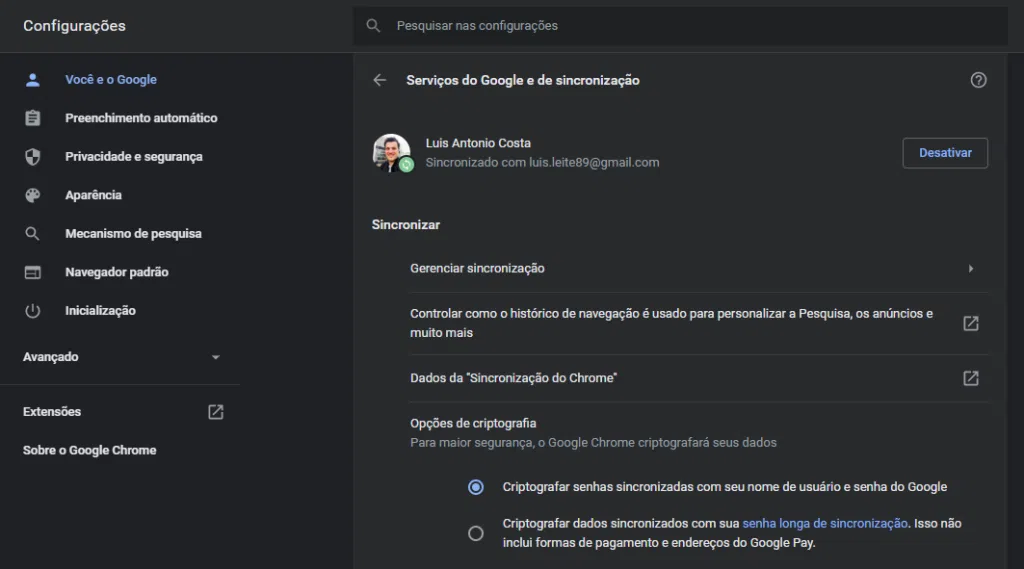Image resolution: width=1024 pixels, height=569 pixels.
Task: Select encrypt passwords with Google username radio button
Action: pyautogui.click(x=476, y=487)
